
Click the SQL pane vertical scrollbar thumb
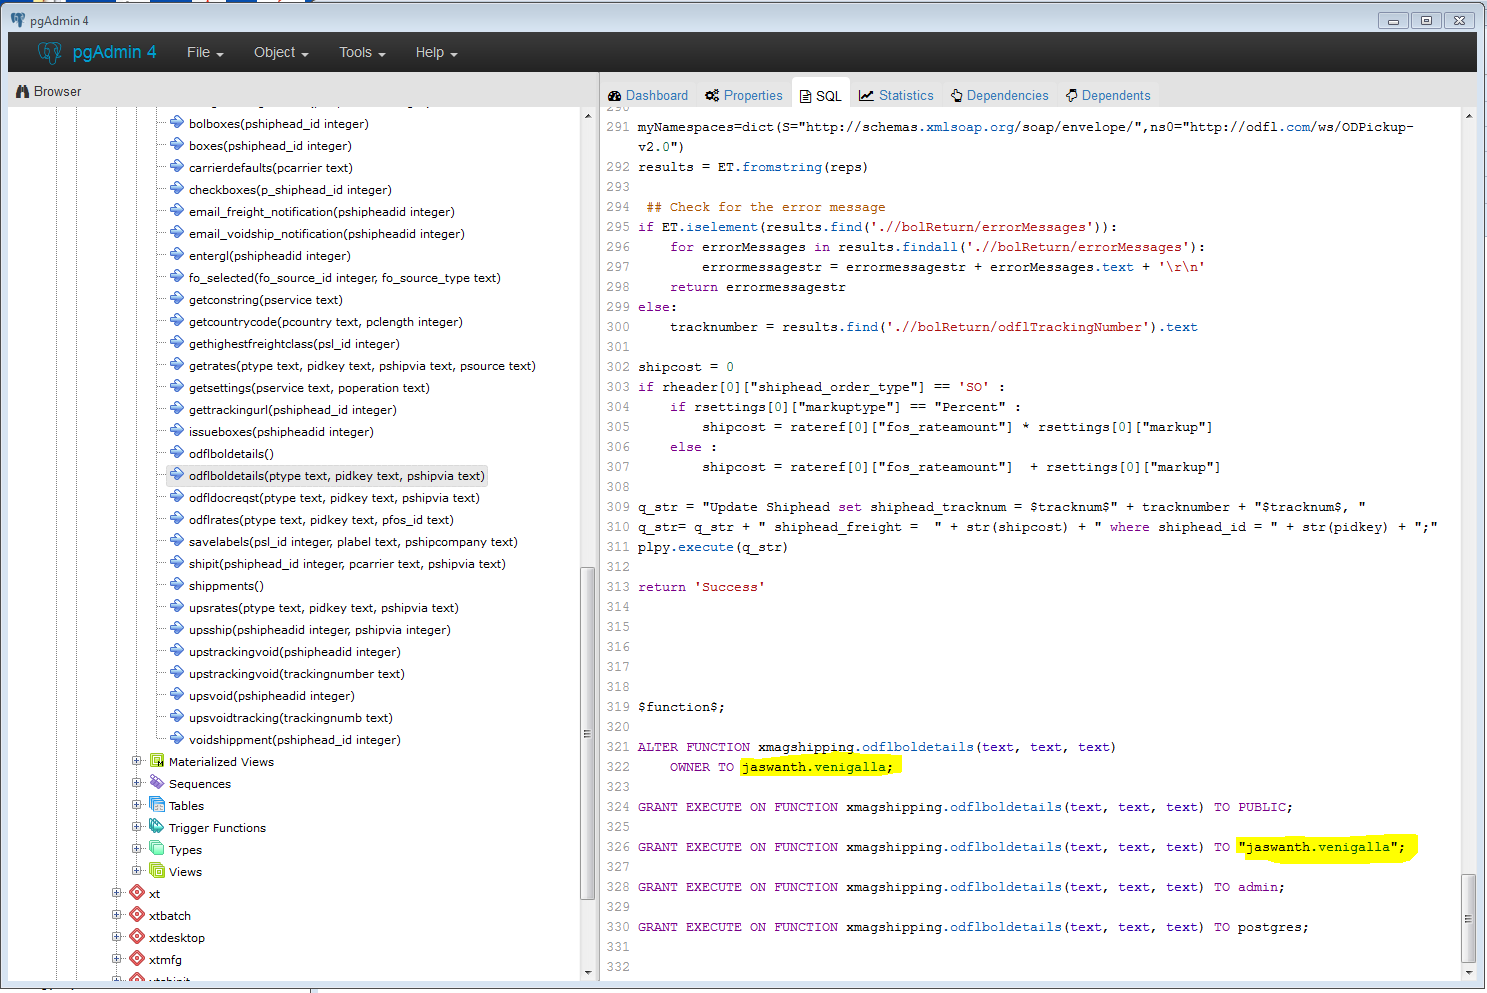pos(1468,916)
